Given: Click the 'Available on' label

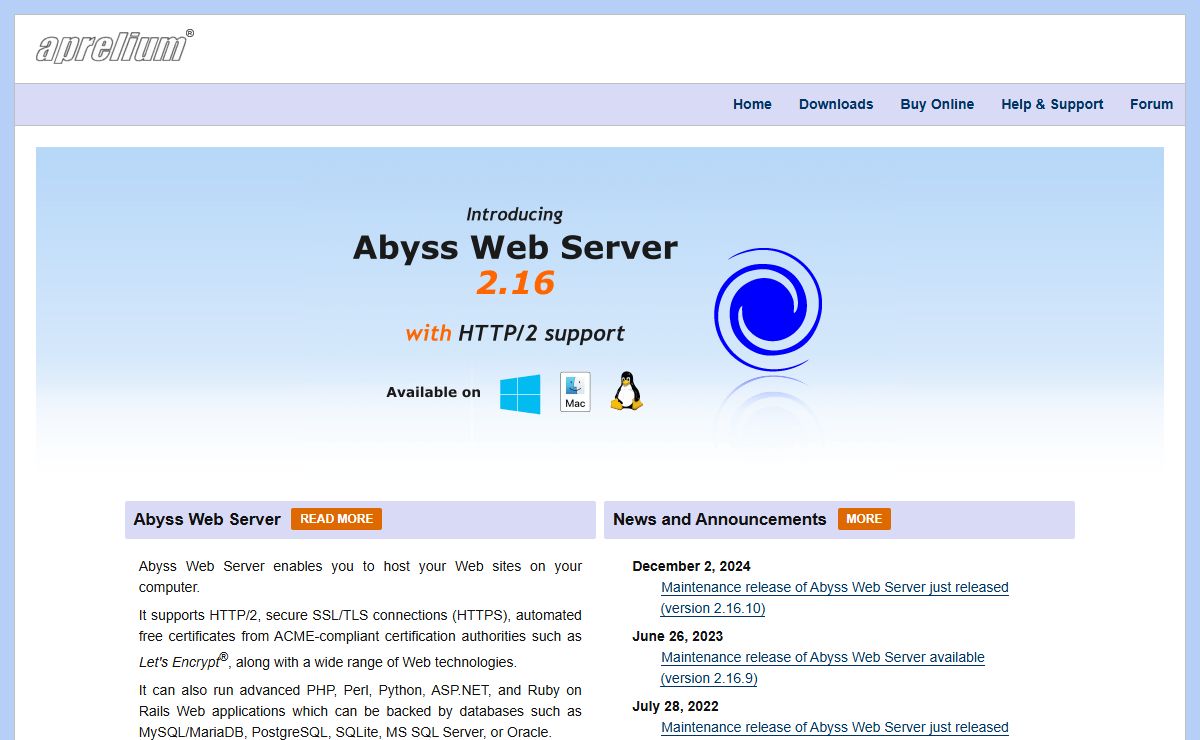Looking at the screenshot, I should point(433,392).
